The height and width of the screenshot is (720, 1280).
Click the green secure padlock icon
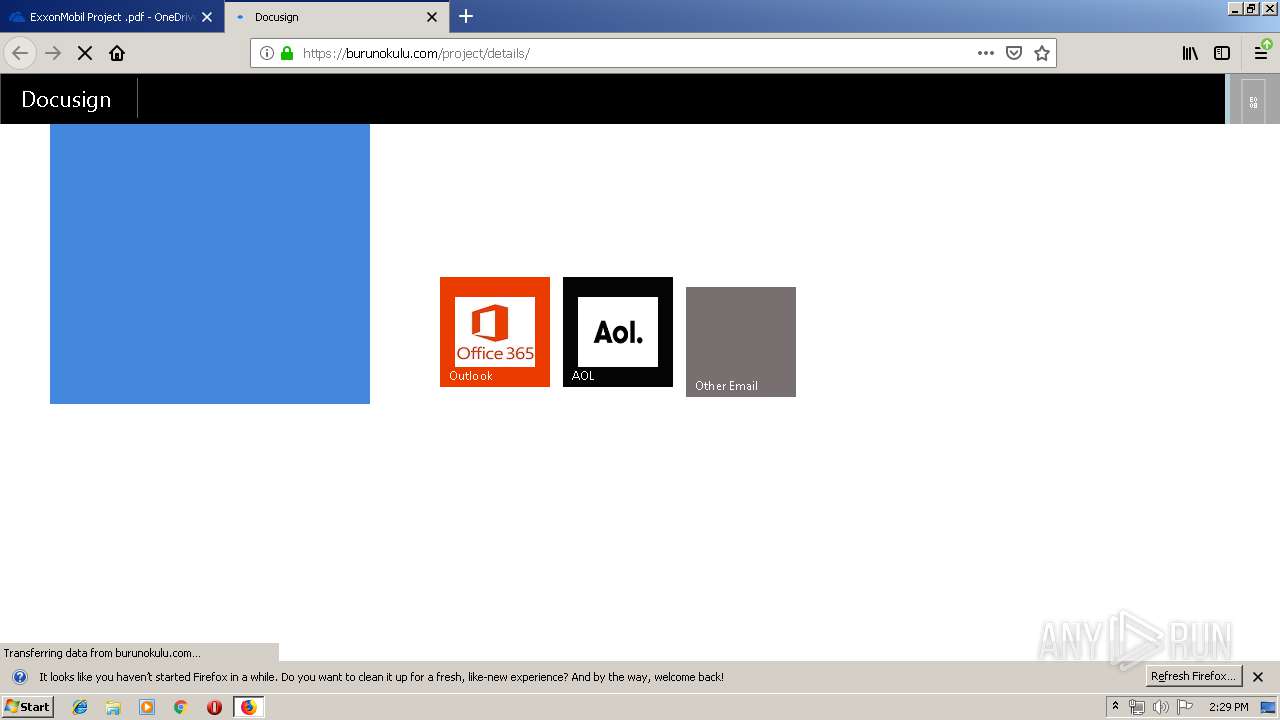(287, 53)
